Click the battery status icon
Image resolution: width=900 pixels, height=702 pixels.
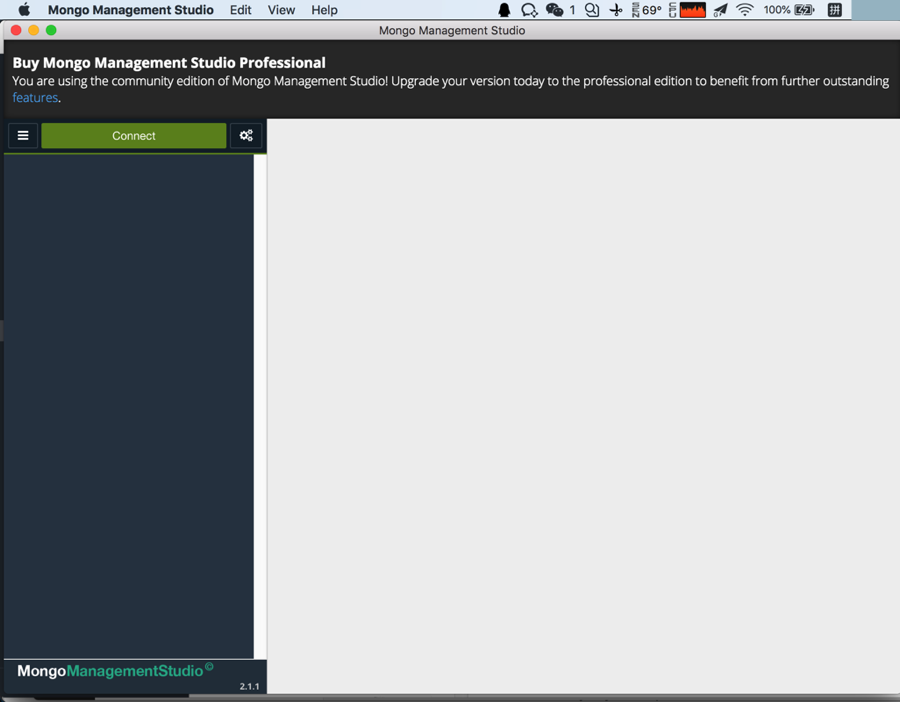(804, 10)
